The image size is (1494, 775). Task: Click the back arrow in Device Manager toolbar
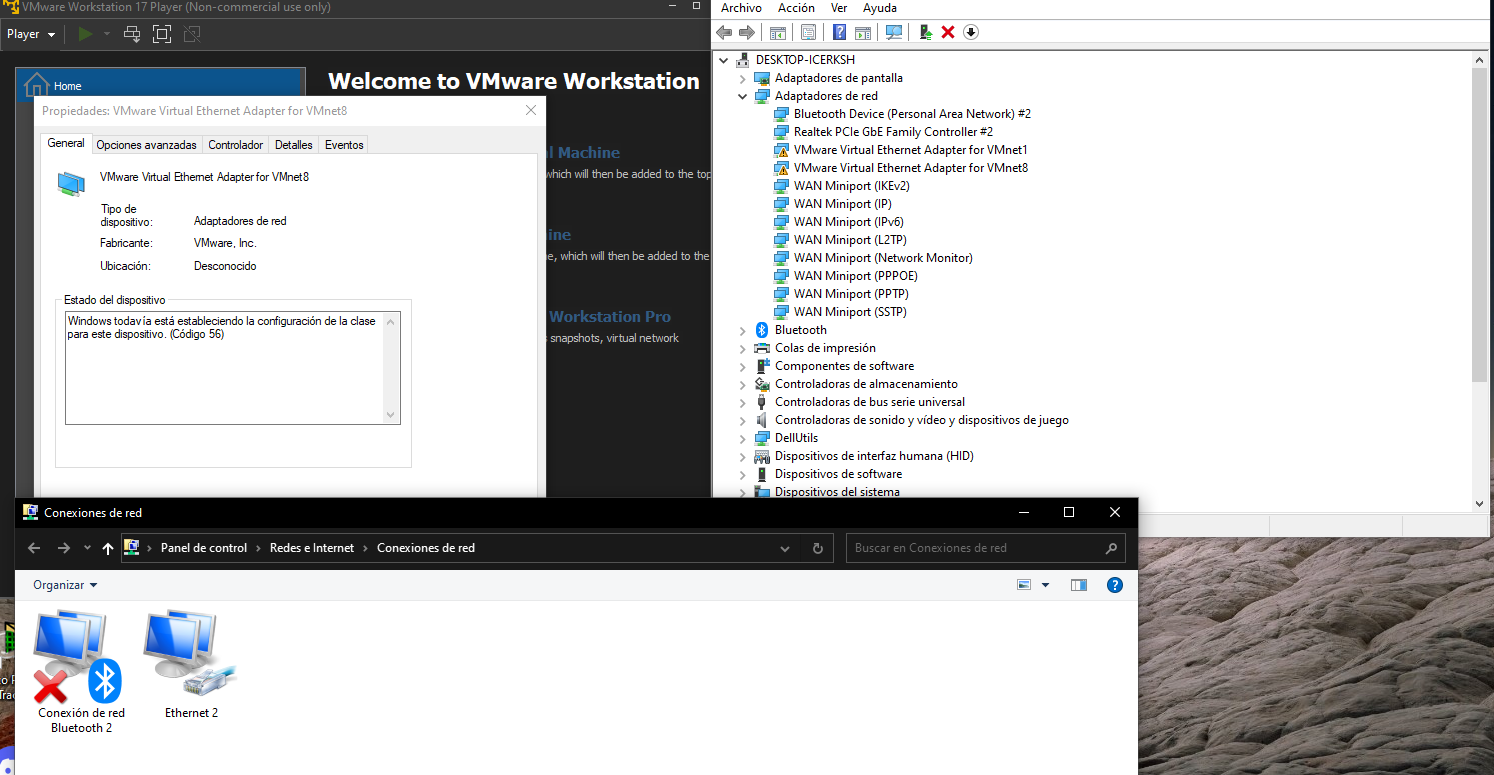(x=724, y=32)
